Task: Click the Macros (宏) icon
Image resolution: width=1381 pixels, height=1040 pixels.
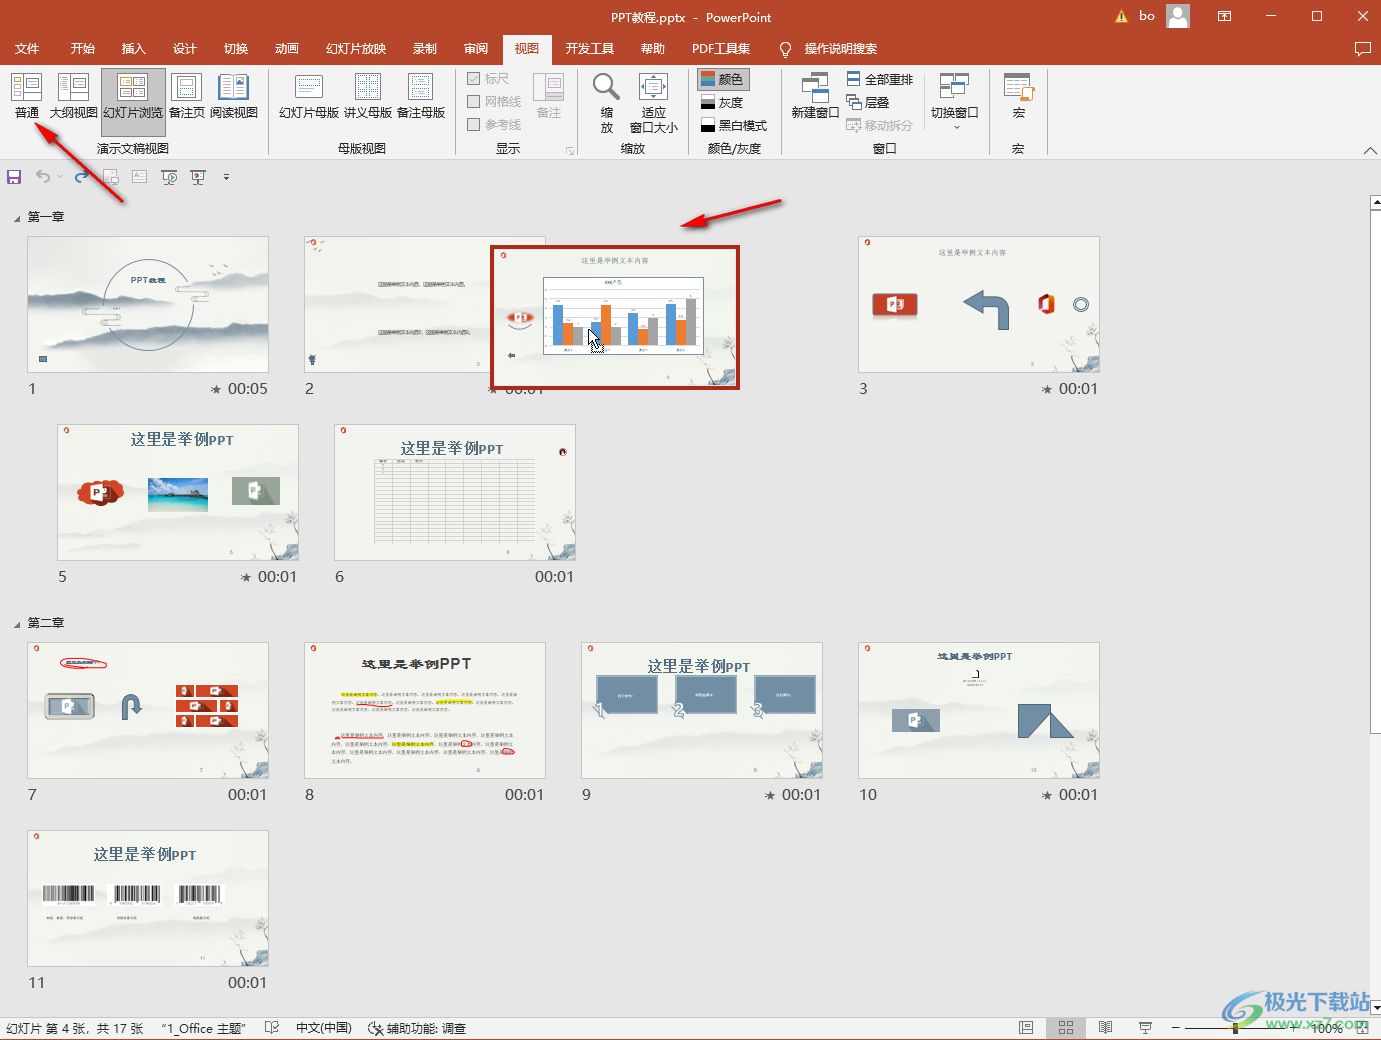Action: (x=1018, y=88)
